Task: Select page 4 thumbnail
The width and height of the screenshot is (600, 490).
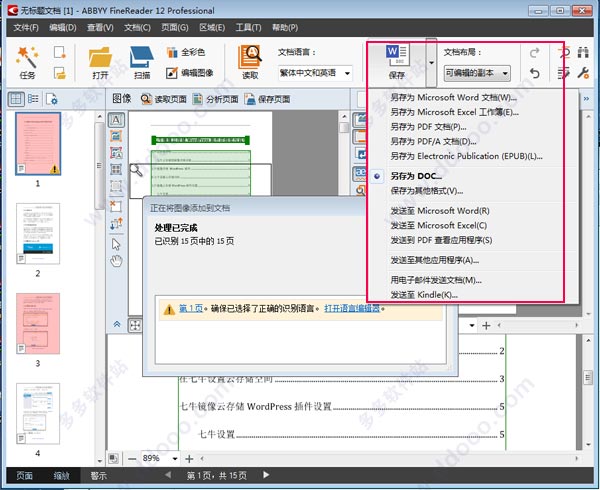Action: coord(38,413)
